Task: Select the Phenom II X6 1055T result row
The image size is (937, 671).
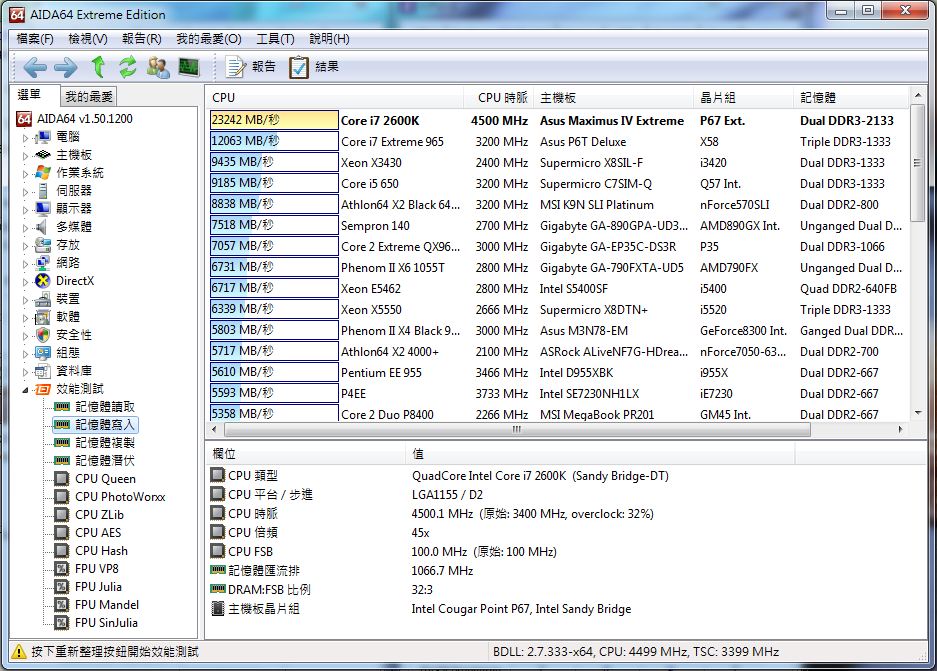Action: tap(558, 268)
